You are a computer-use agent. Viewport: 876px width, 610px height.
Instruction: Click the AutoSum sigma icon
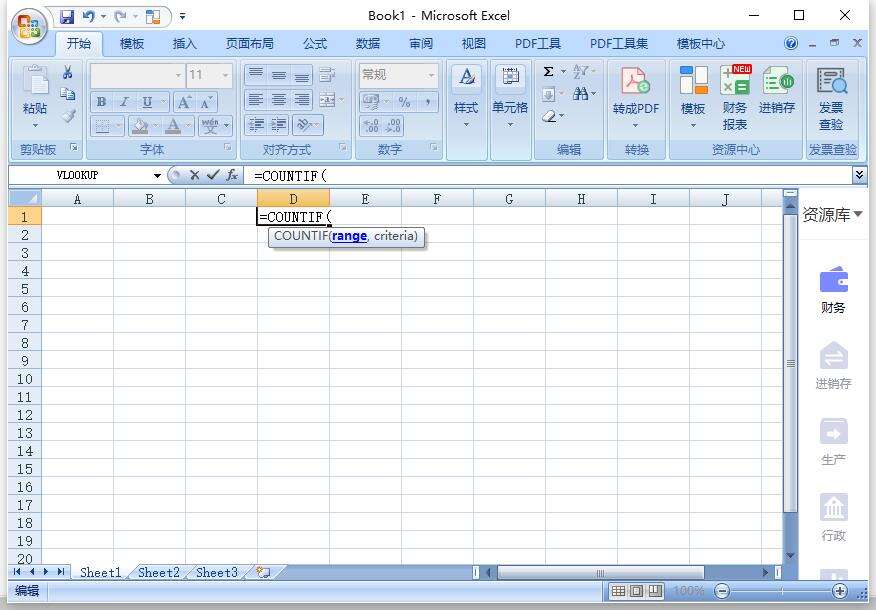(549, 72)
